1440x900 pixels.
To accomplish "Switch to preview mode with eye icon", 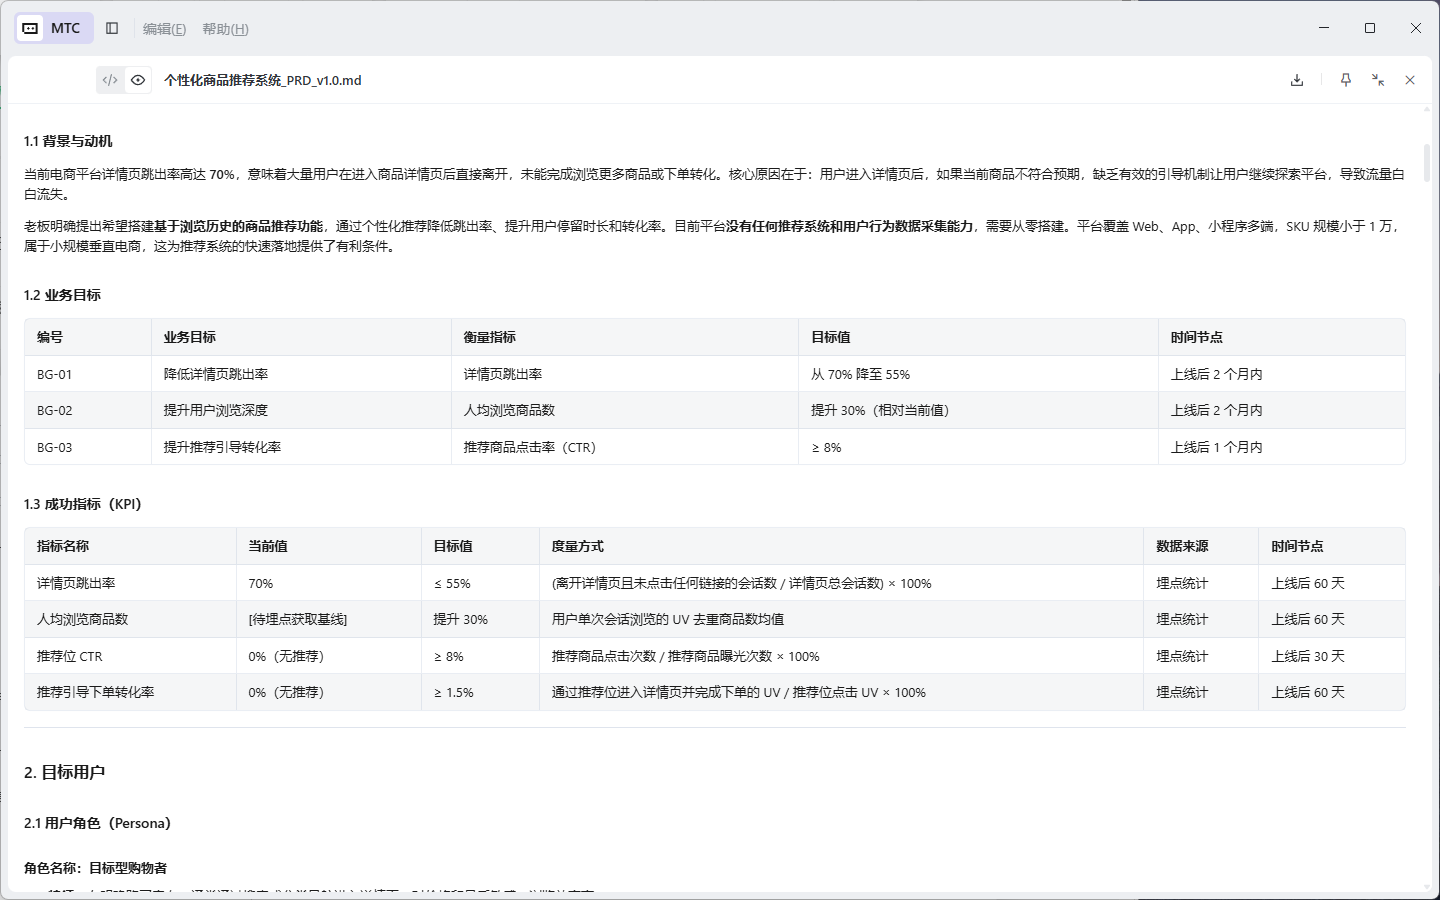I will (138, 80).
